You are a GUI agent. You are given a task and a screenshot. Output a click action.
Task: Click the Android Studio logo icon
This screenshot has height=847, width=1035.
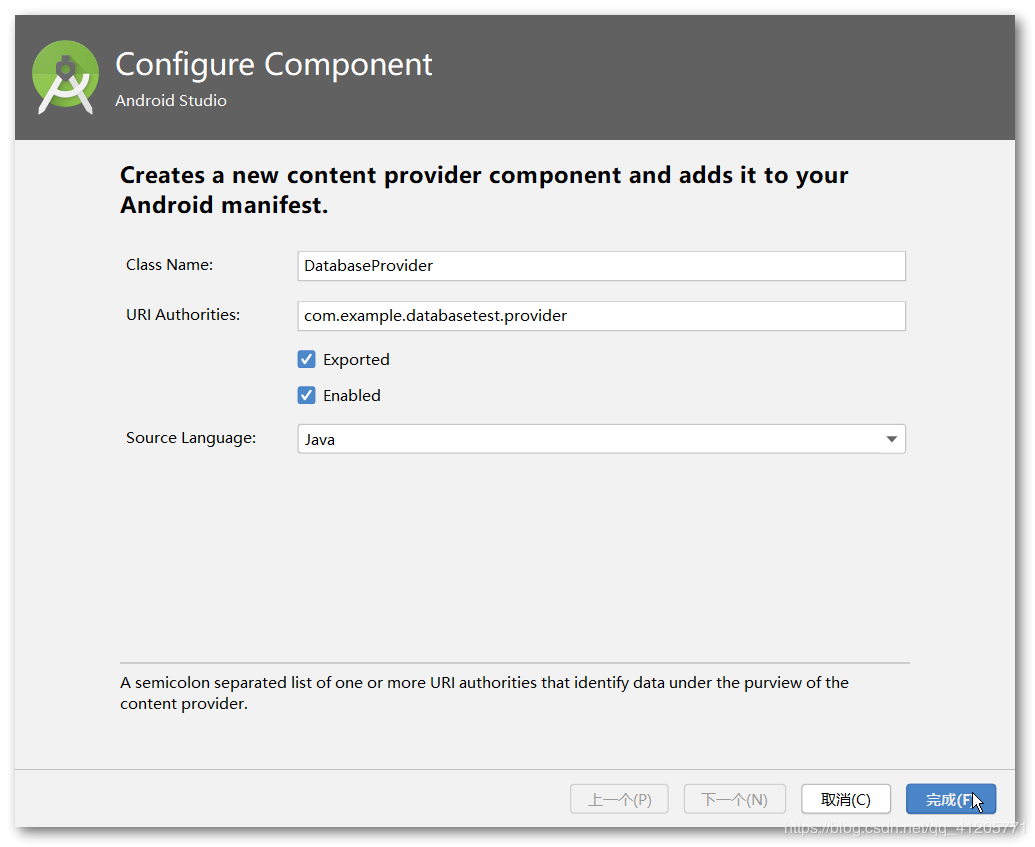point(65,77)
